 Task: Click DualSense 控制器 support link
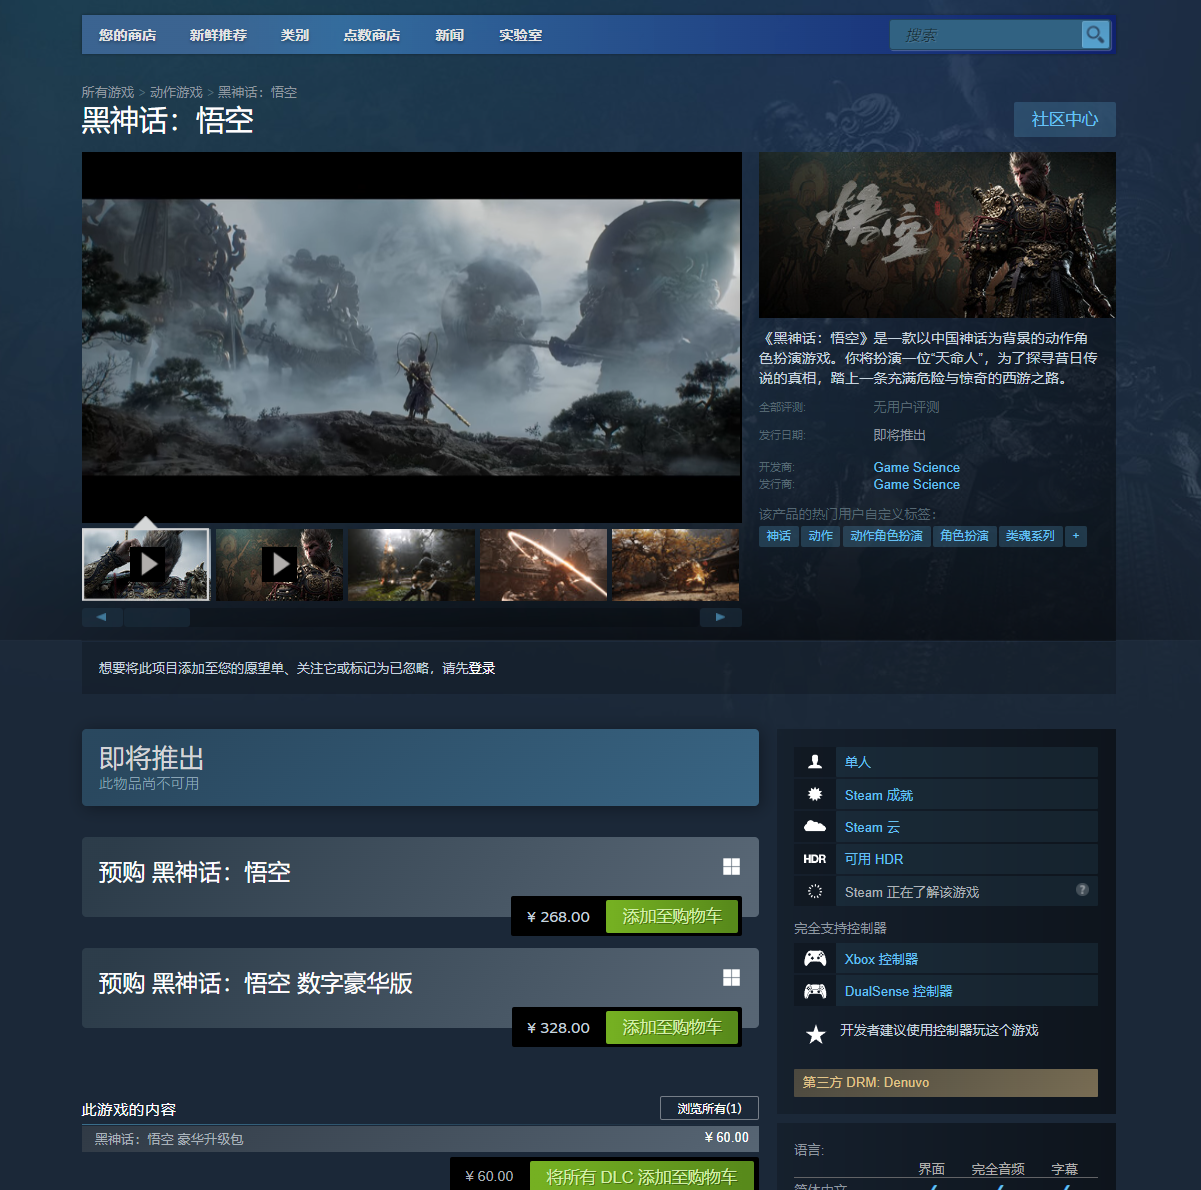pos(898,991)
